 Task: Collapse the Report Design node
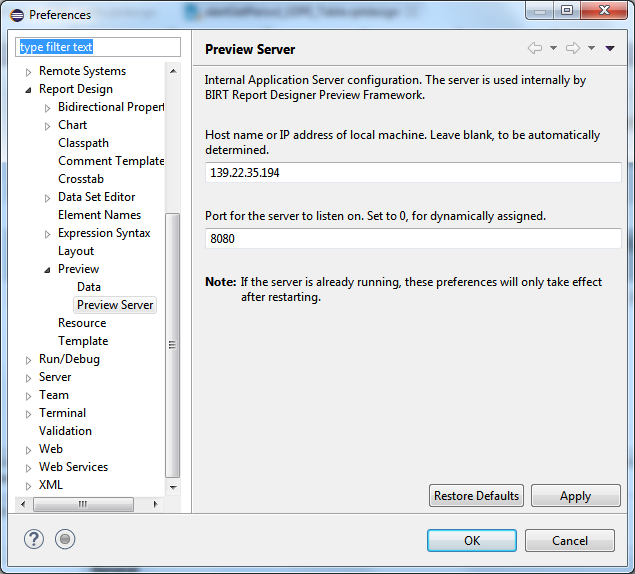point(28,90)
